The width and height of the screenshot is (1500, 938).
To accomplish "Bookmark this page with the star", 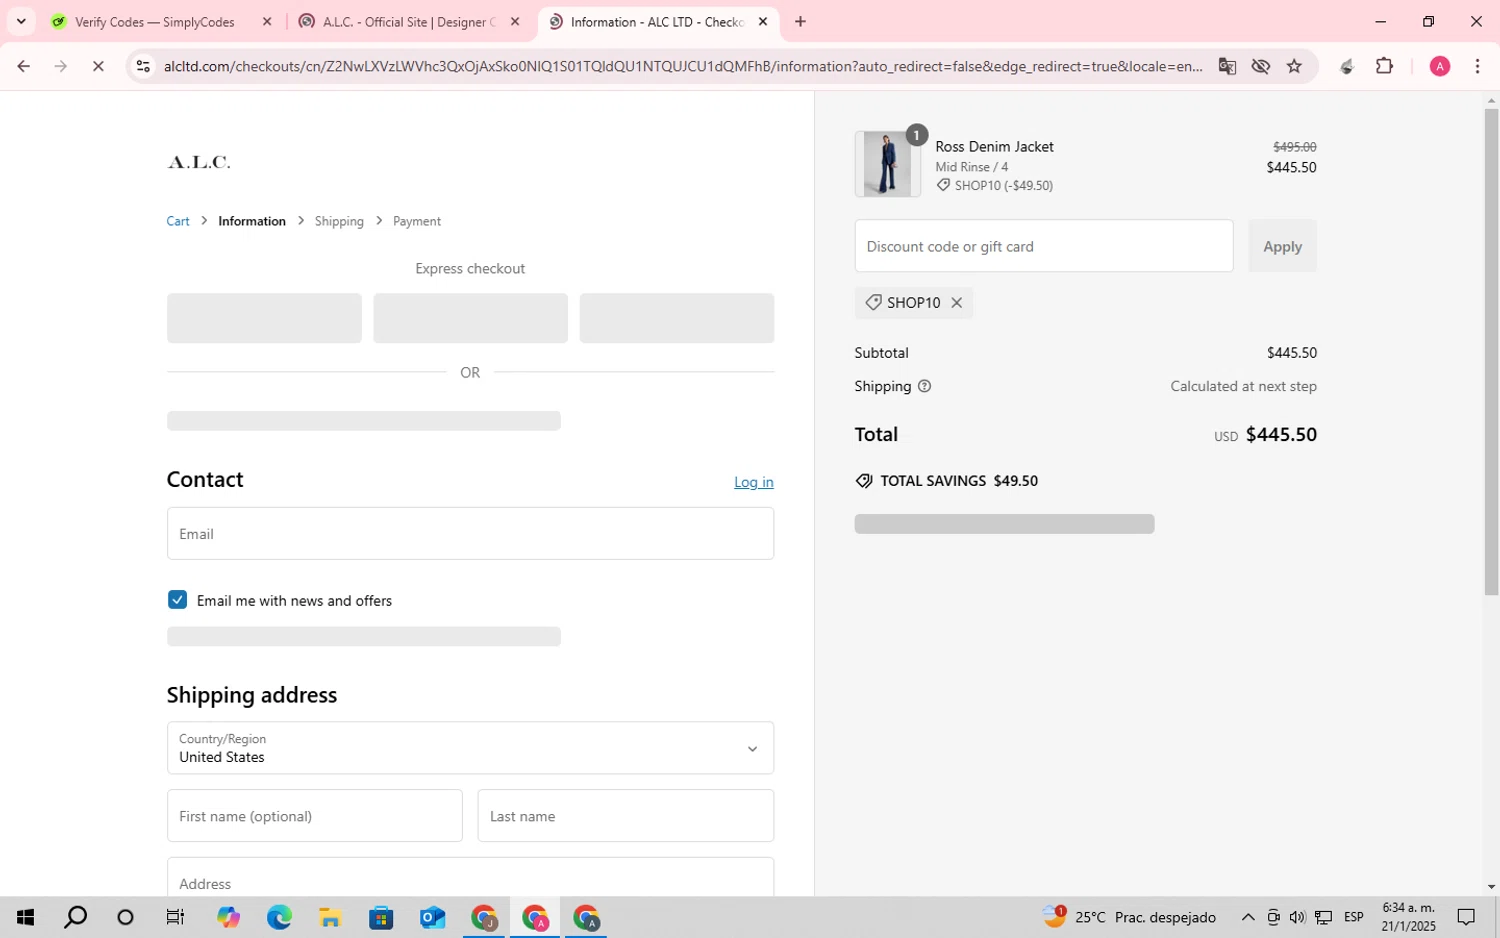I will pyautogui.click(x=1294, y=66).
